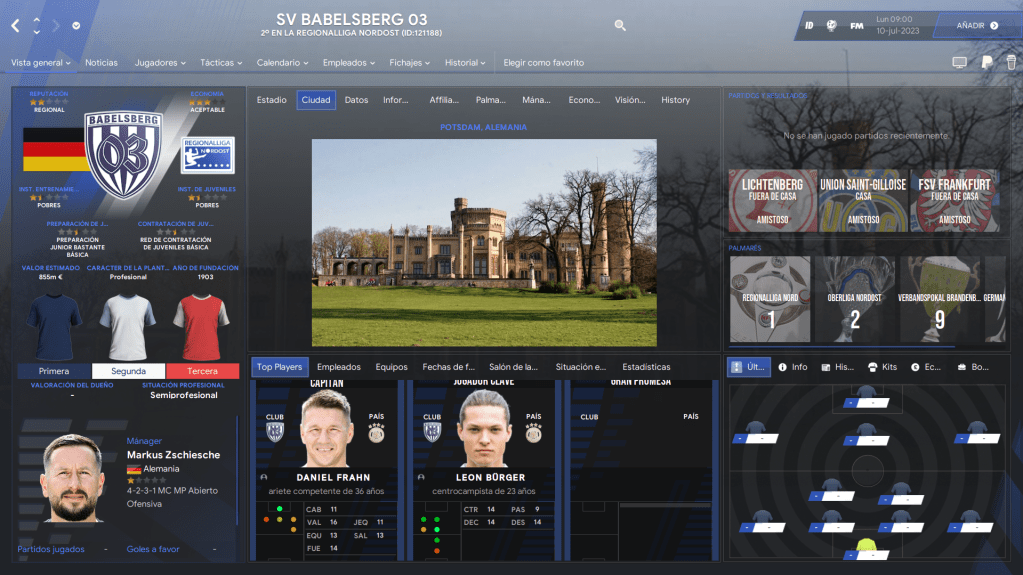Click the Potsdam castle photo

(484, 243)
